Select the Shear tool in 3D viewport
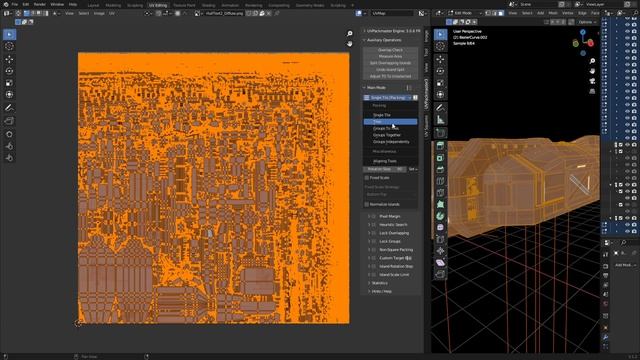This screenshot has height=360, width=640. pos(440,262)
